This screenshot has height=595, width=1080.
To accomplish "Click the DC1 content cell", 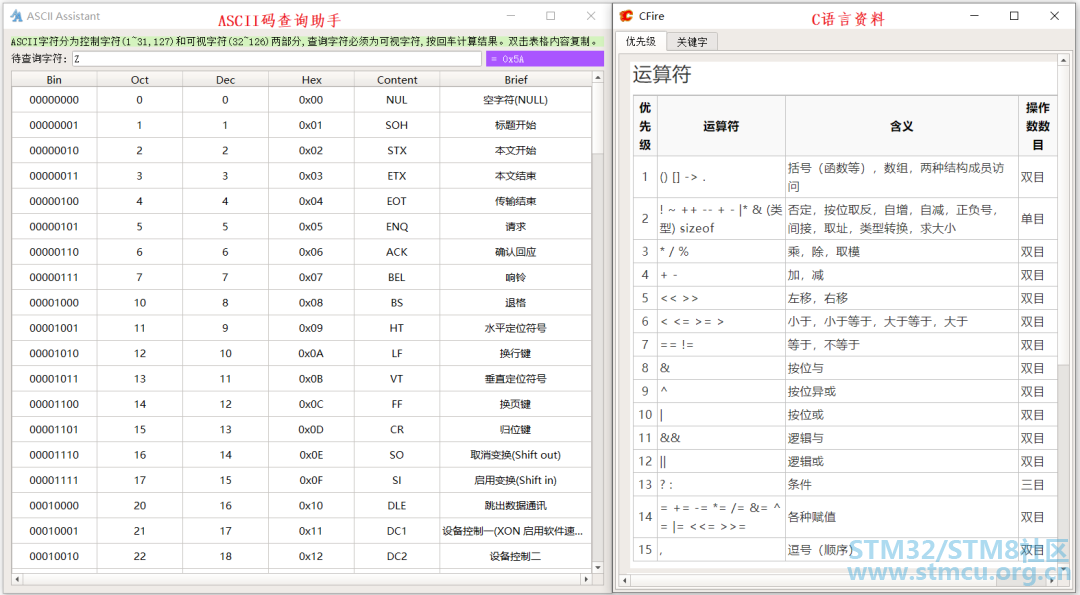I will coord(397,531).
